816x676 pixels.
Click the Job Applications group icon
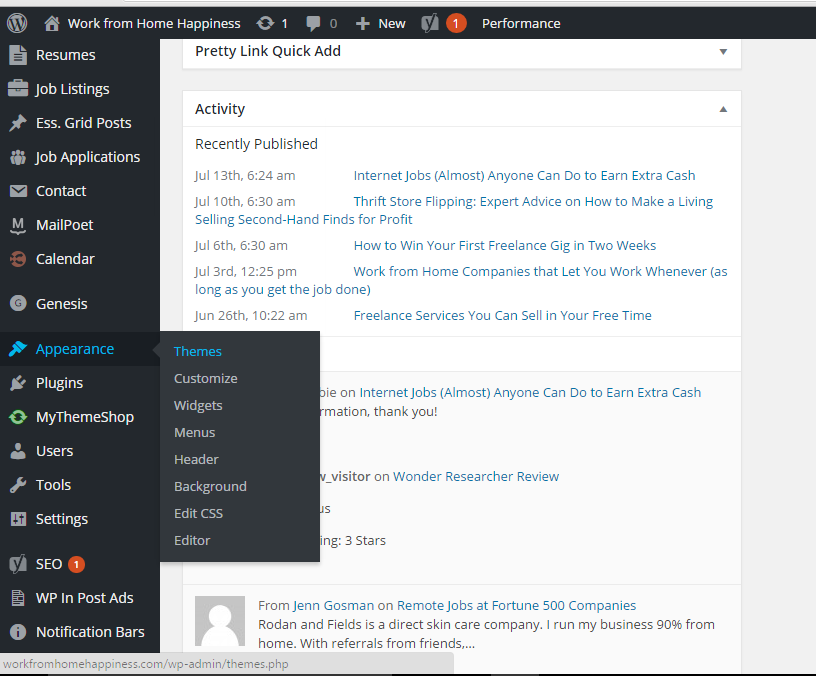[18, 157]
